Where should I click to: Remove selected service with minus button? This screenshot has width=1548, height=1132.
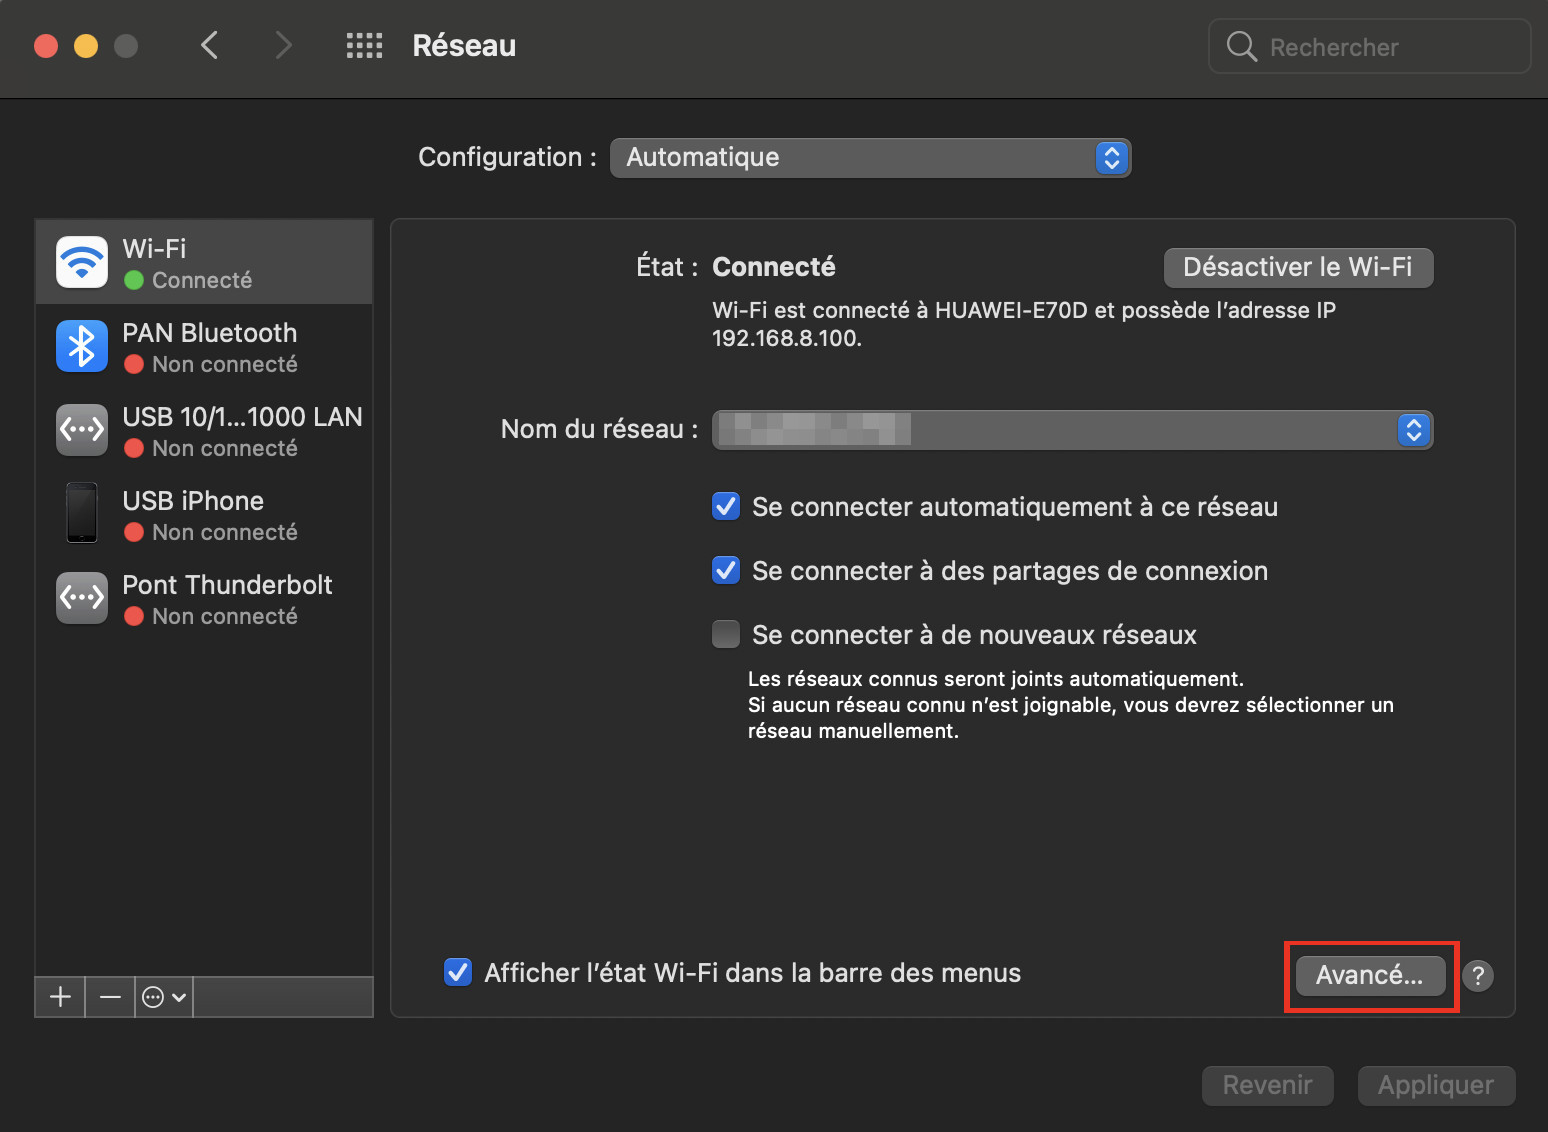[x=110, y=997]
